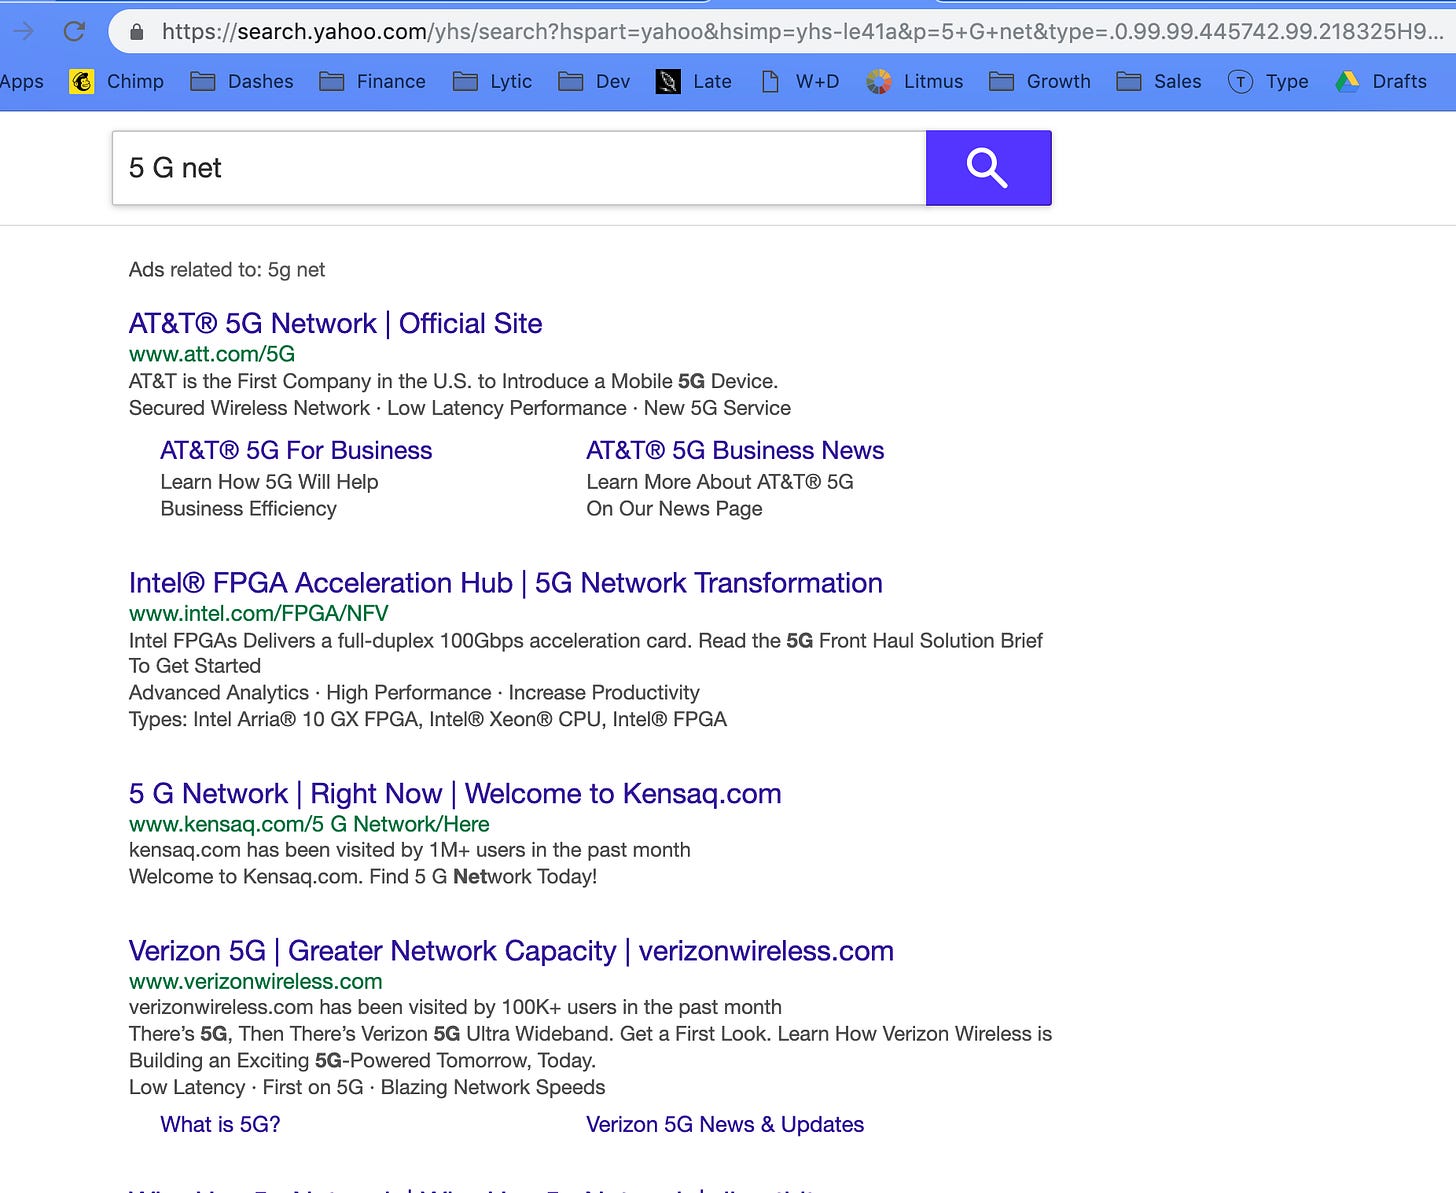Click the www.att.com/5G green URL
Screen dimensions: 1456x1193
(x=212, y=354)
